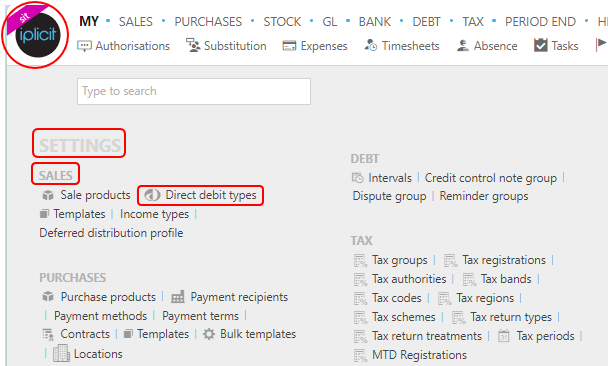Open the GL menu
The width and height of the screenshot is (608, 366).
coord(330,21)
